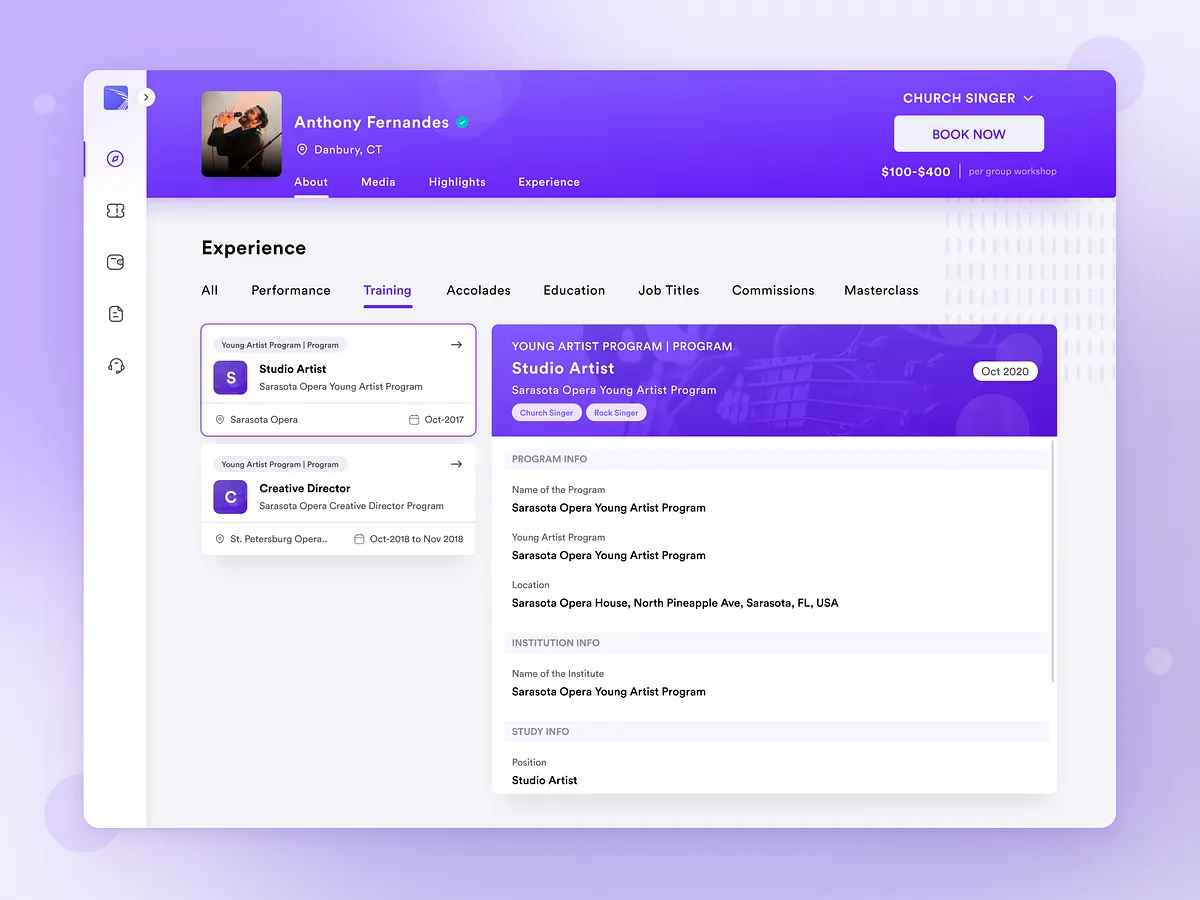The width and height of the screenshot is (1200, 900).
Task: Open the CHURCH SINGER dropdown
Action: click(x=967, y=98)
